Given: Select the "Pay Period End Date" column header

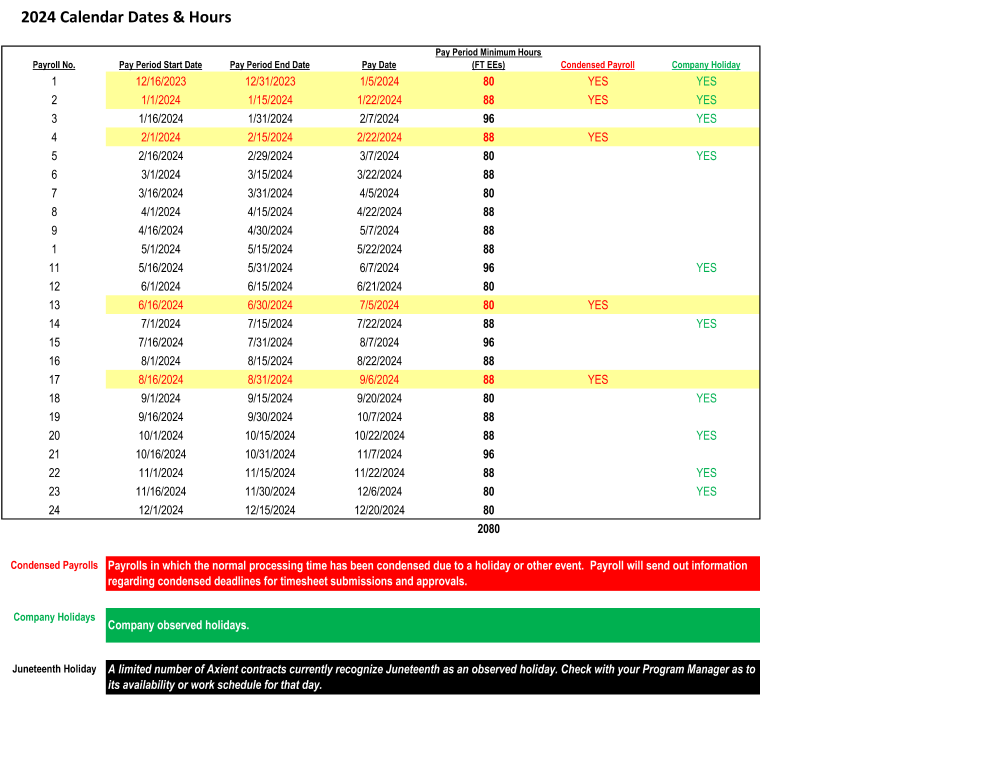Looking at the screenshot, I should (x=269, y=64).
